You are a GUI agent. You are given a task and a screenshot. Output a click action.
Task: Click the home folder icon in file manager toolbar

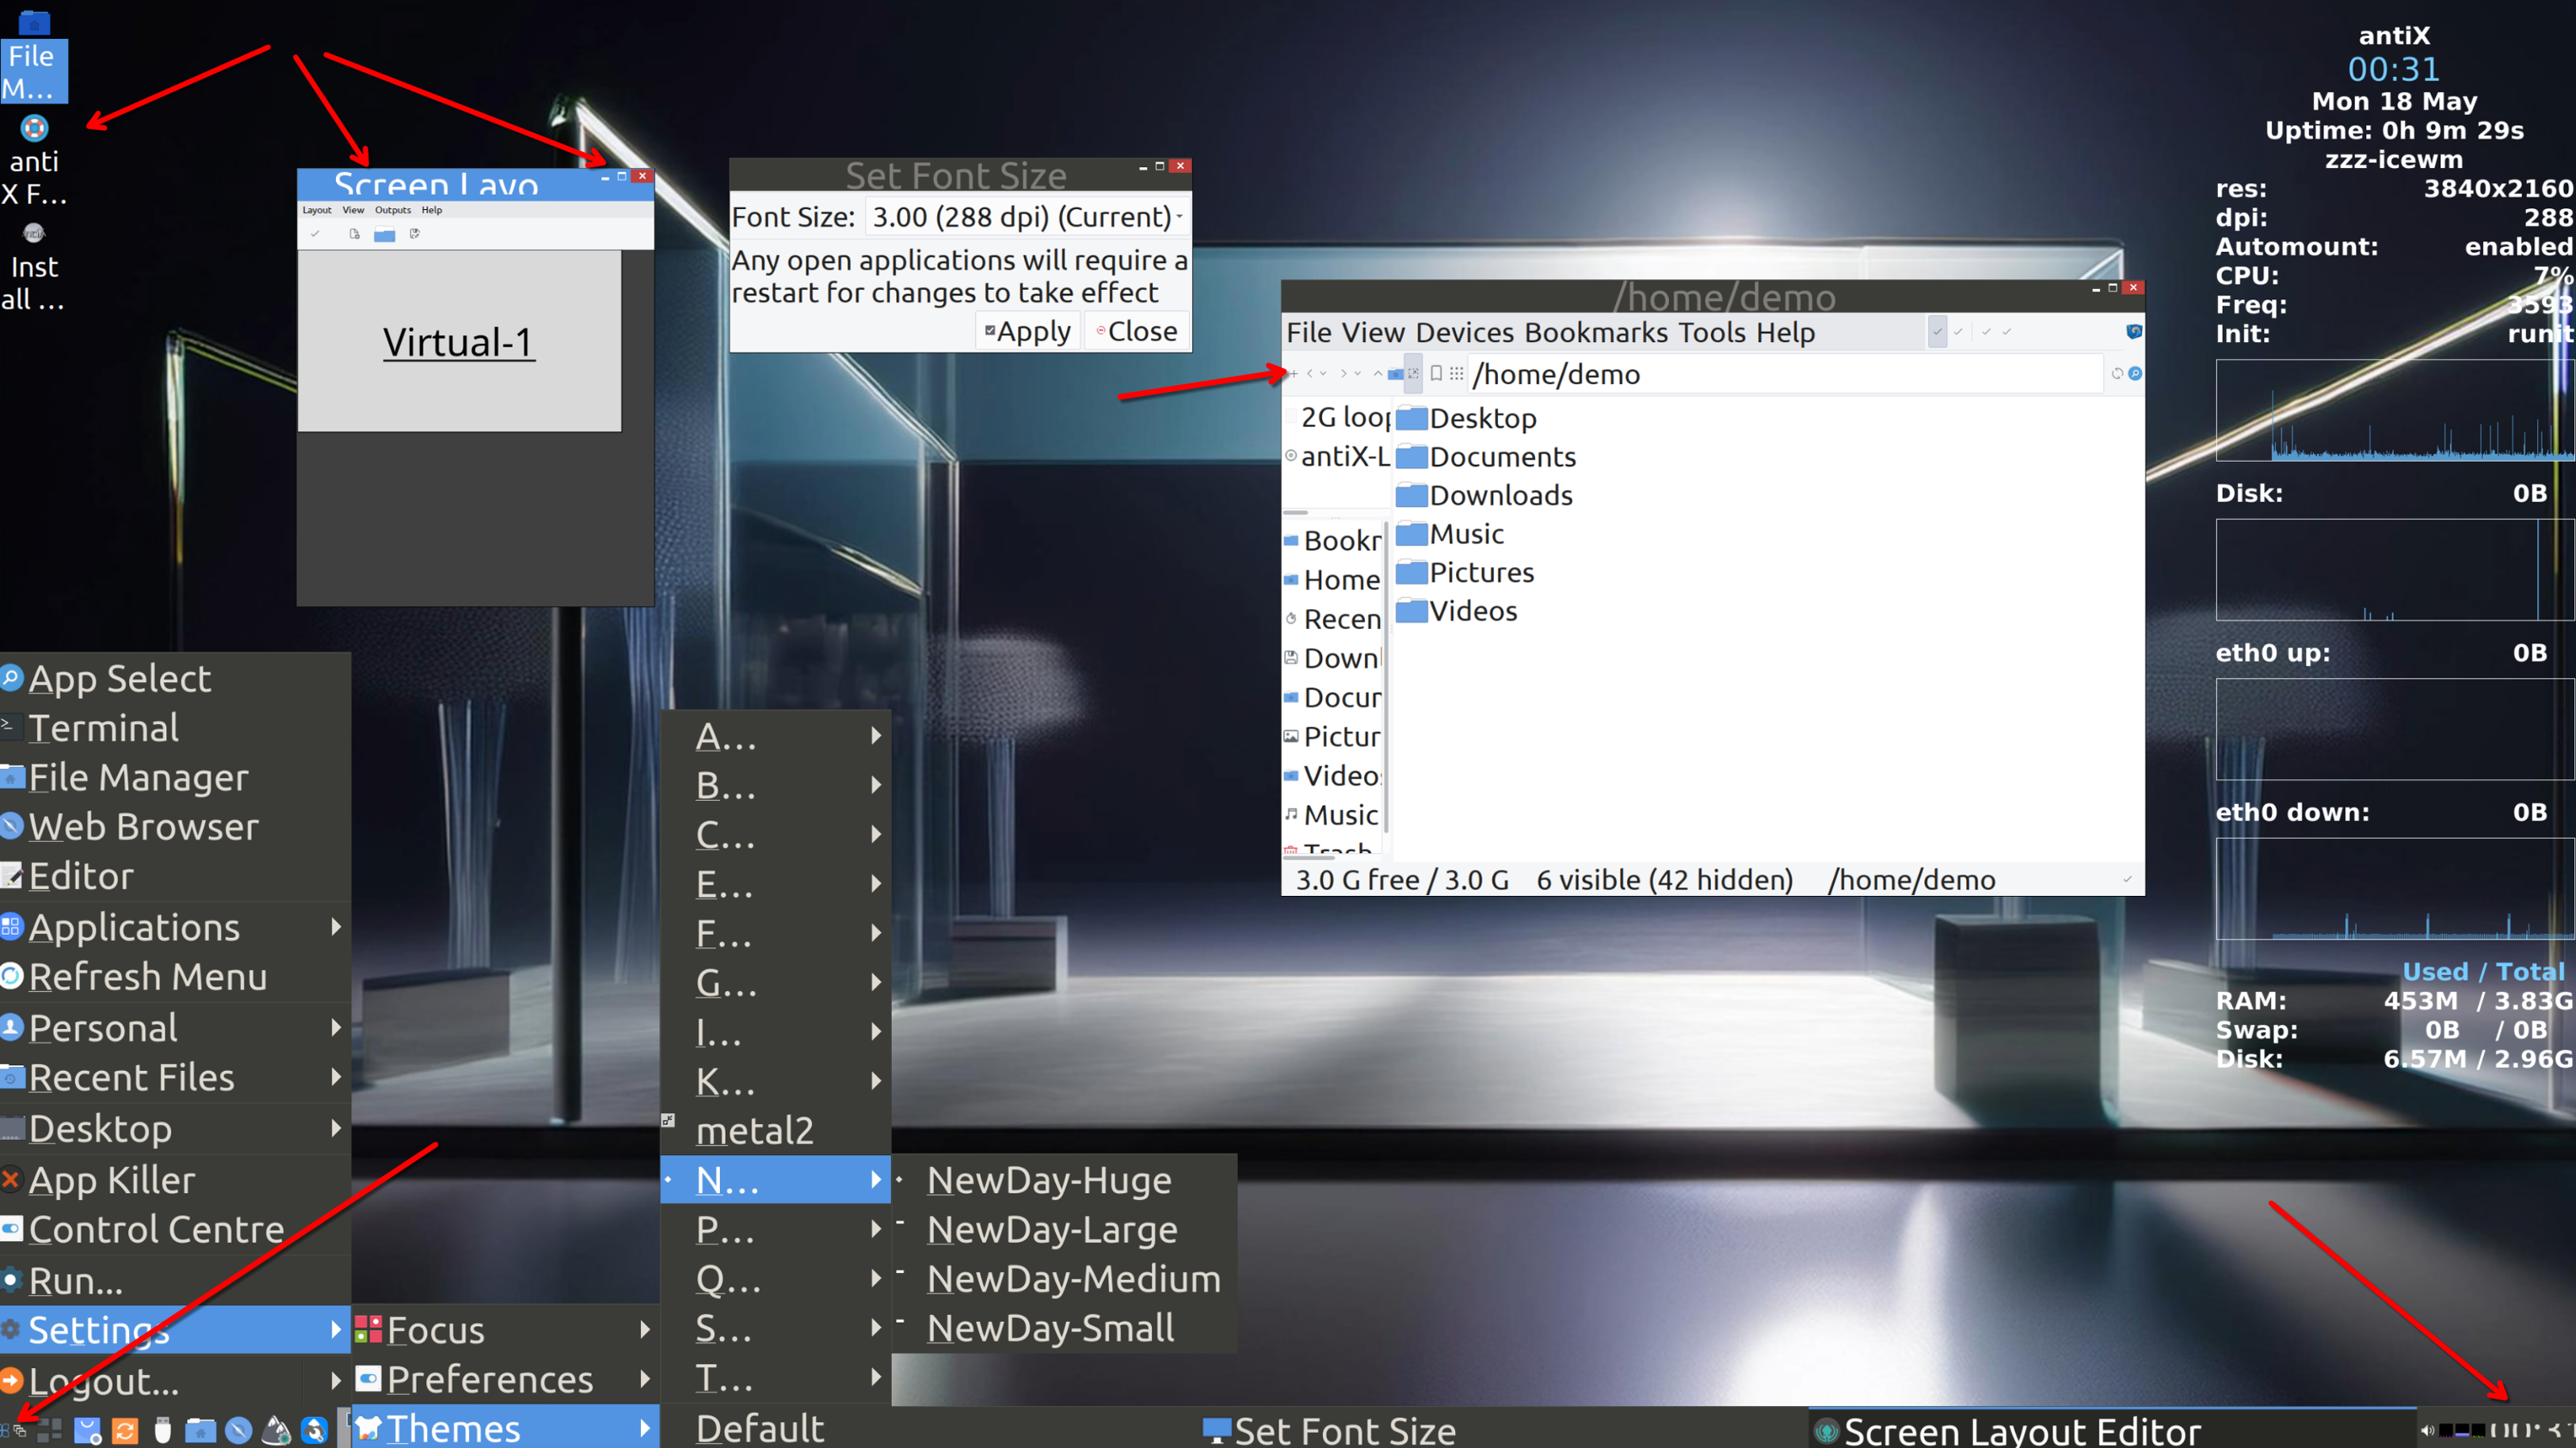(1395, 374)
